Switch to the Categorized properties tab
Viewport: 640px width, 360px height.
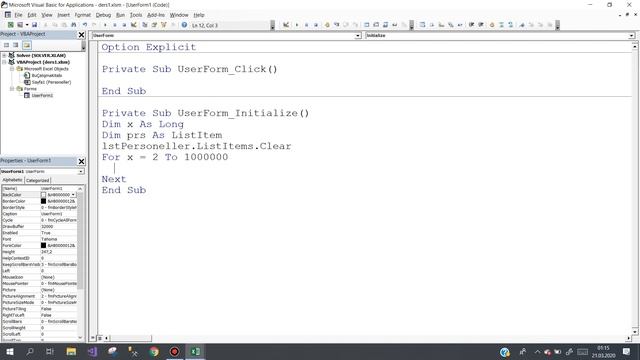(x=38, y=180)
